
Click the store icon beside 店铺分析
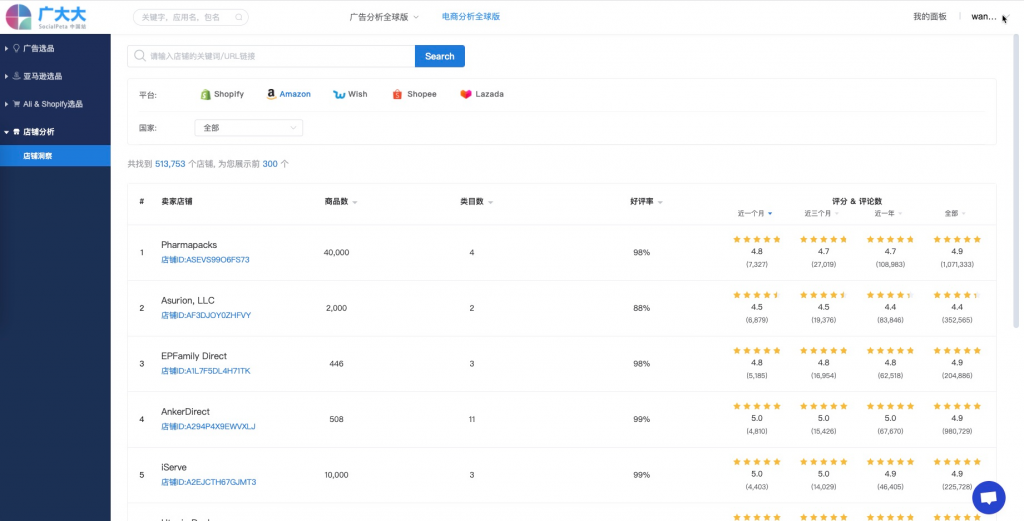(16, 132)
